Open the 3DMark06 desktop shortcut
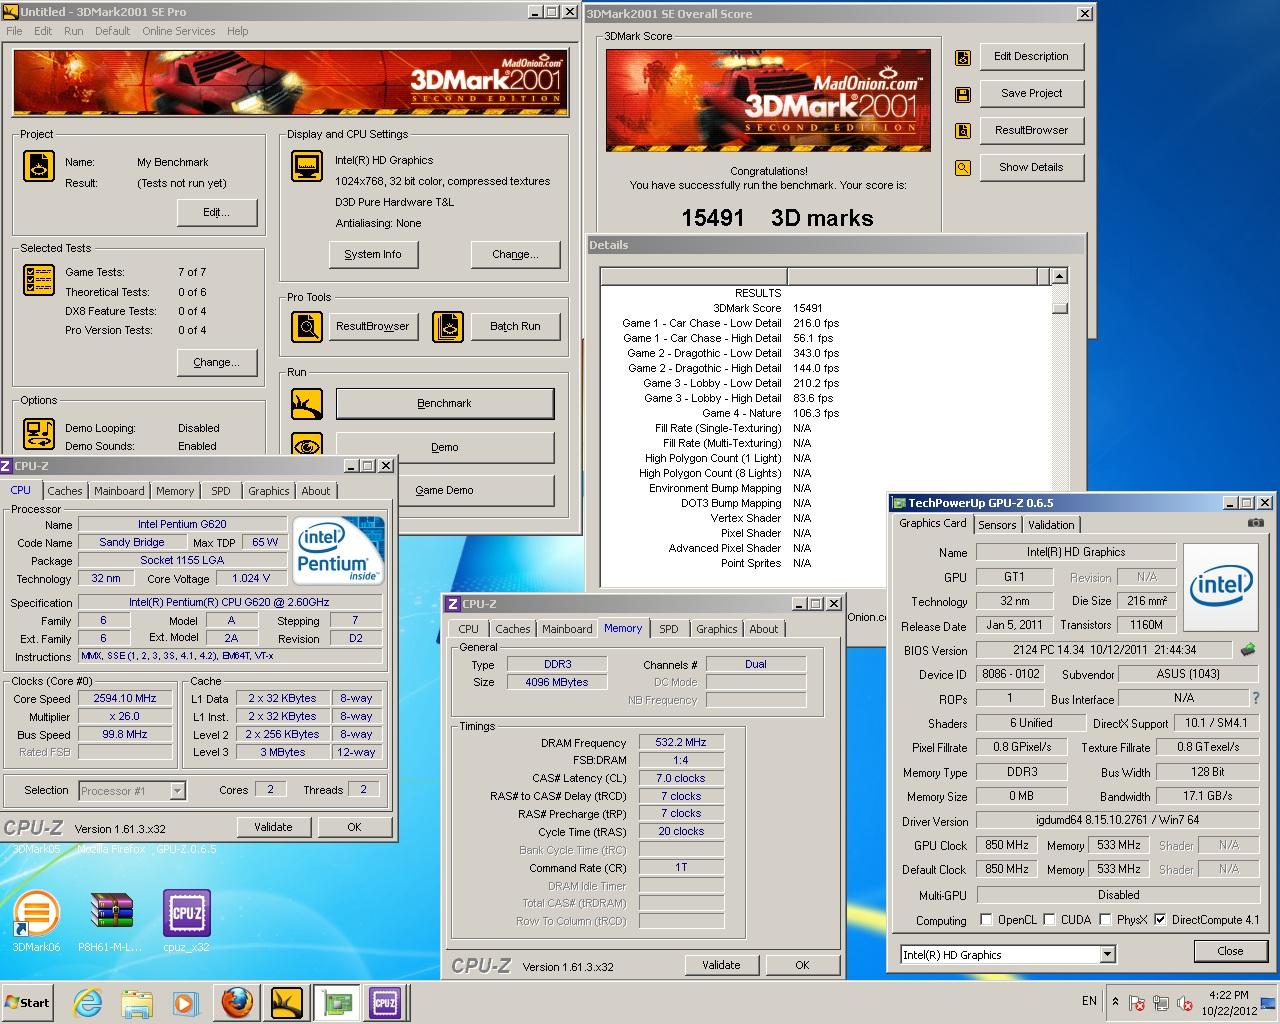1280x1024 pixels. point(36,920)
